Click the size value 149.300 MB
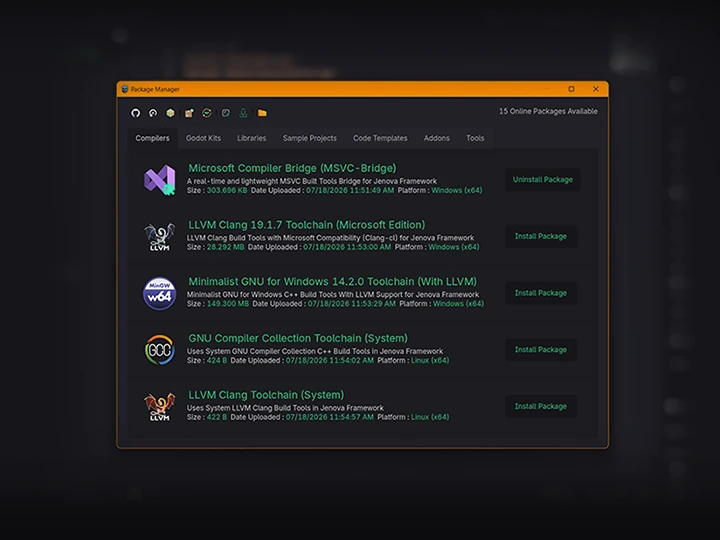Image resolution: width=720 pixels, height=540 pixels. (x=228, y=304)
